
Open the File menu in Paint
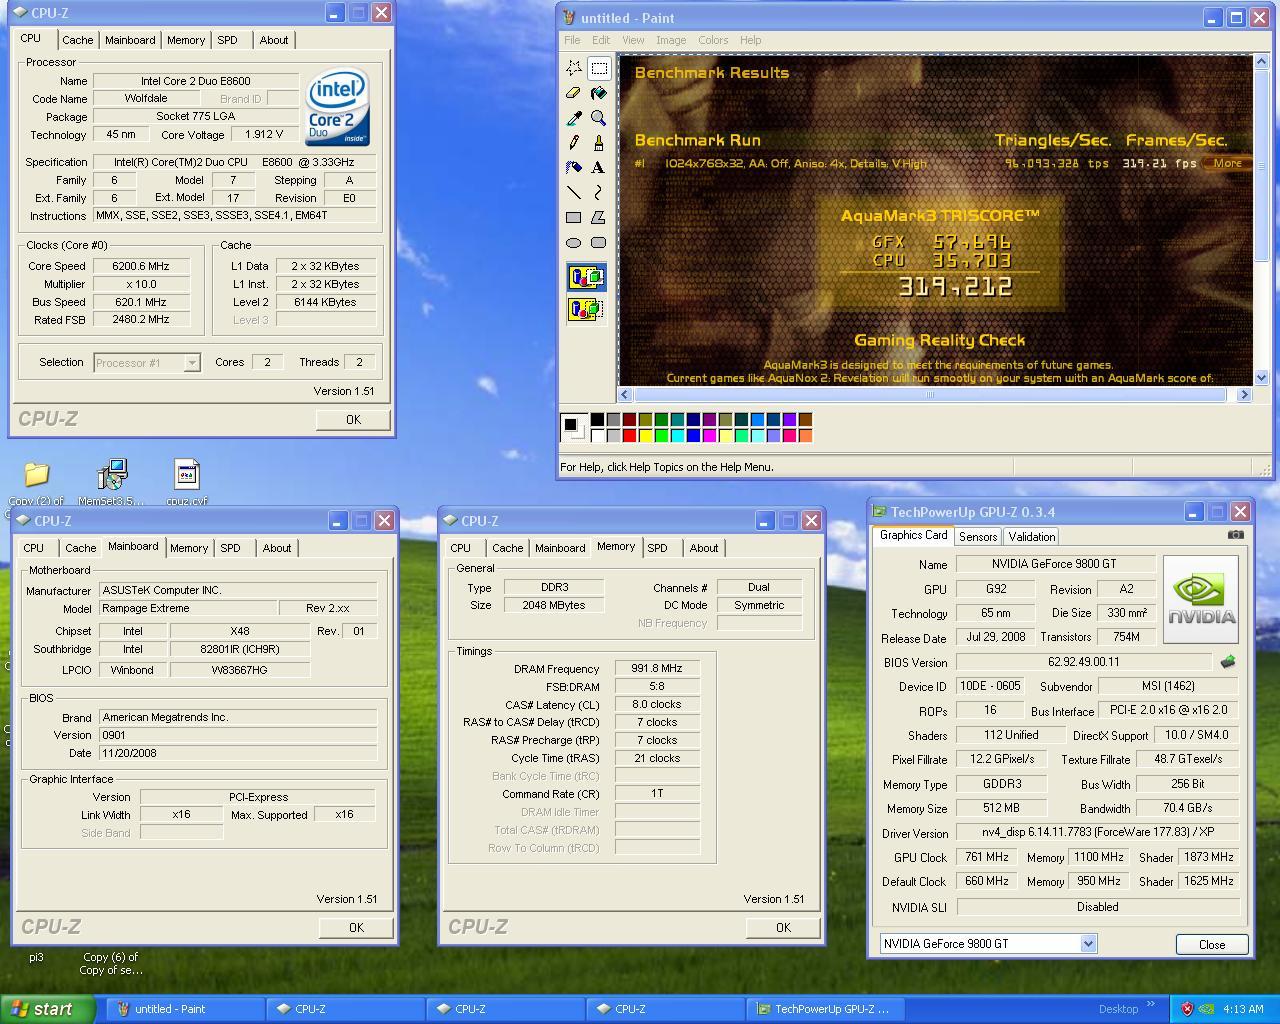pos(572,40)
